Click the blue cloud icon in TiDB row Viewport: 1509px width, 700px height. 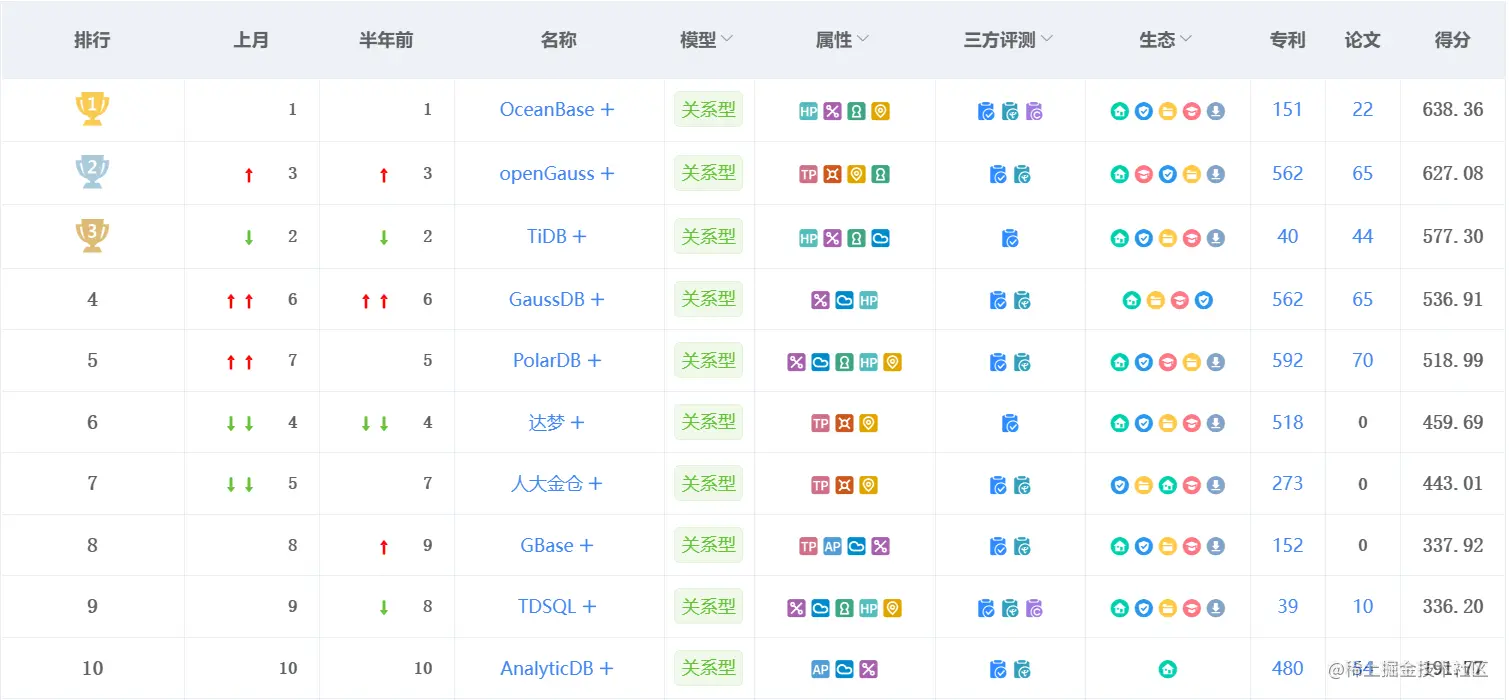(880, 238)
